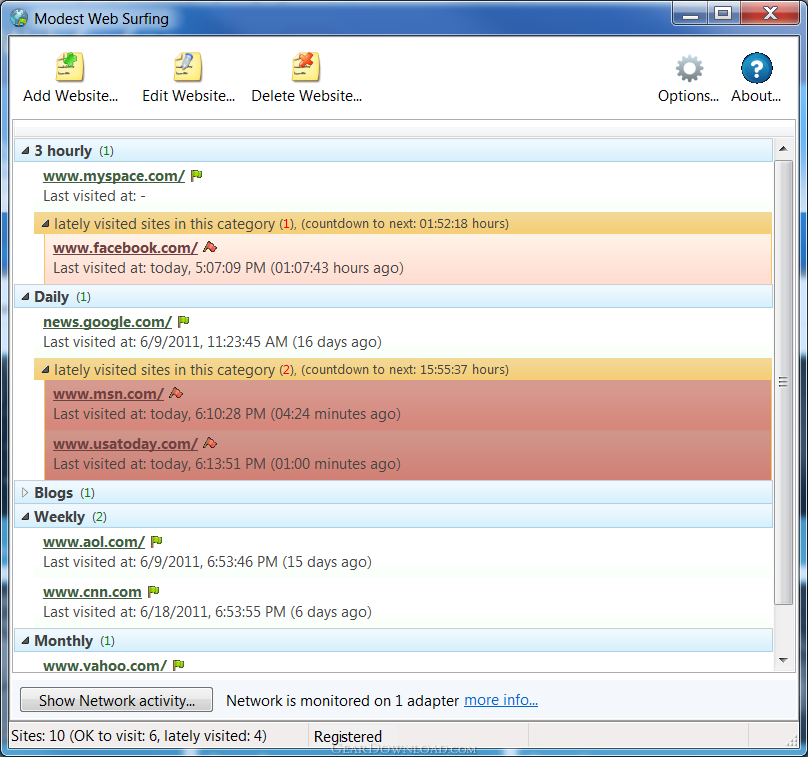The height and width of the screenshot is (757, 808).
Task: Click the Edit Website pencil icon
Action: (x=188, y=67)
